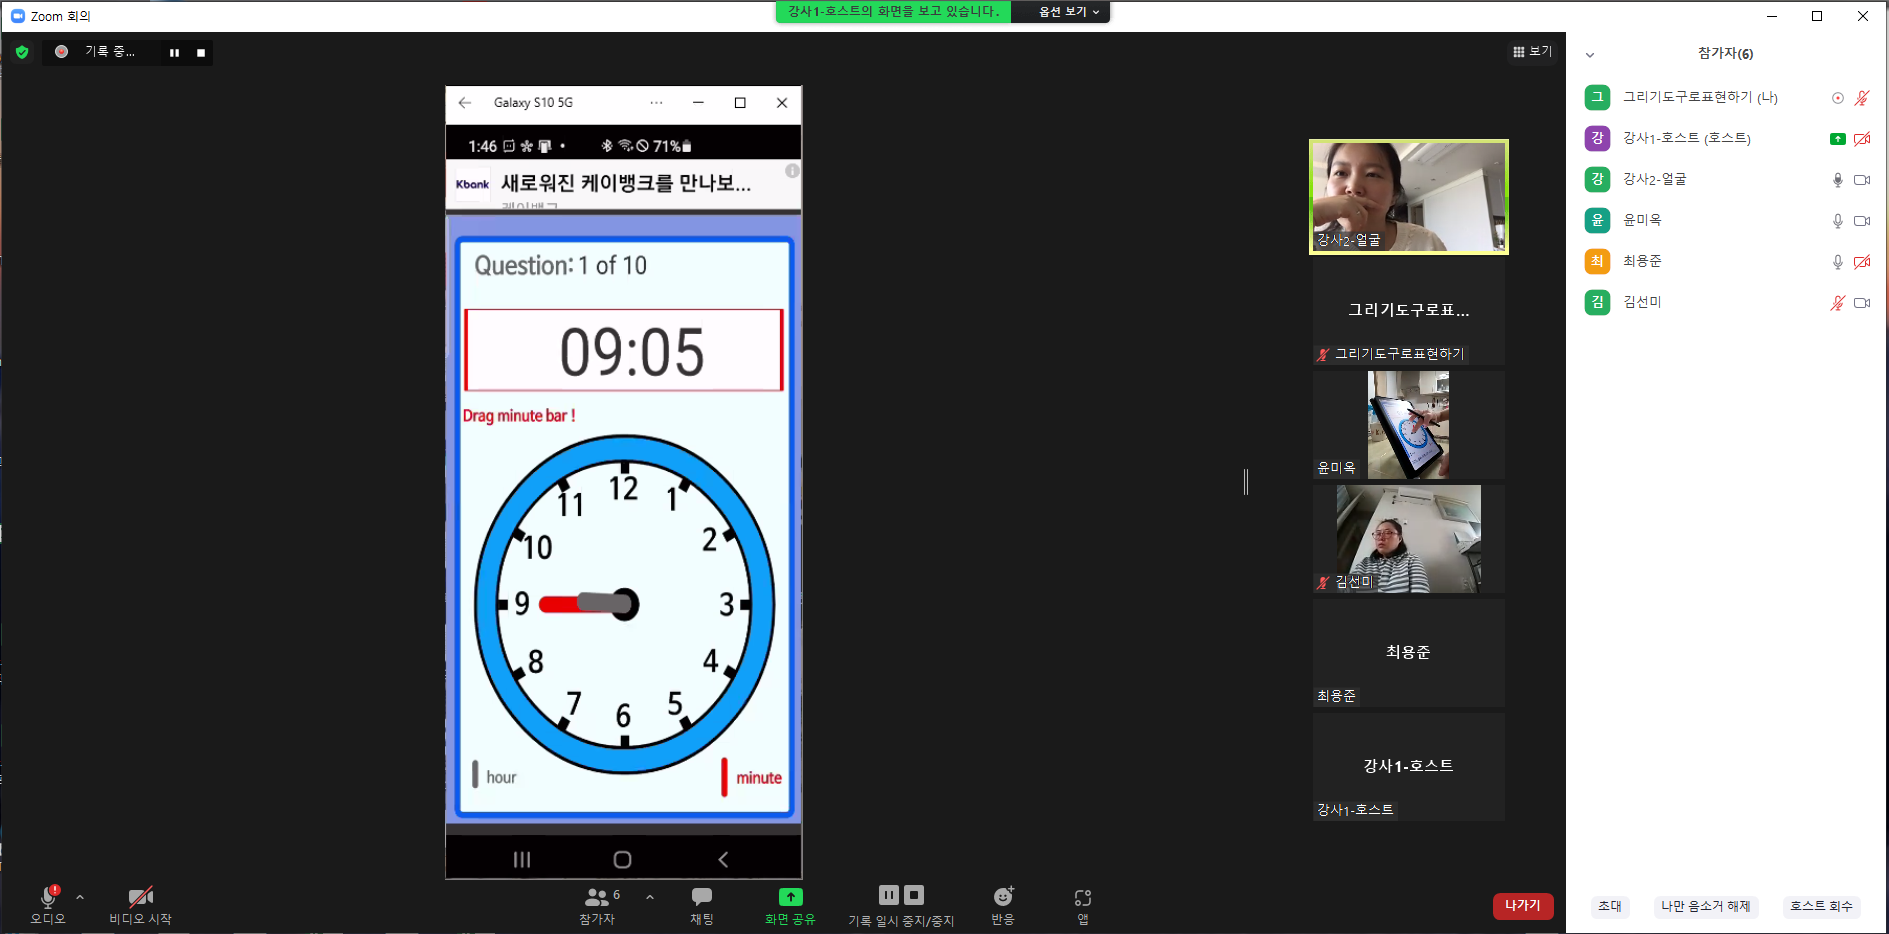Click camera-off icon for 최용준
Image resolution: width=1889 pixels, height=934 pixels.
click(x=1862, y=262)
